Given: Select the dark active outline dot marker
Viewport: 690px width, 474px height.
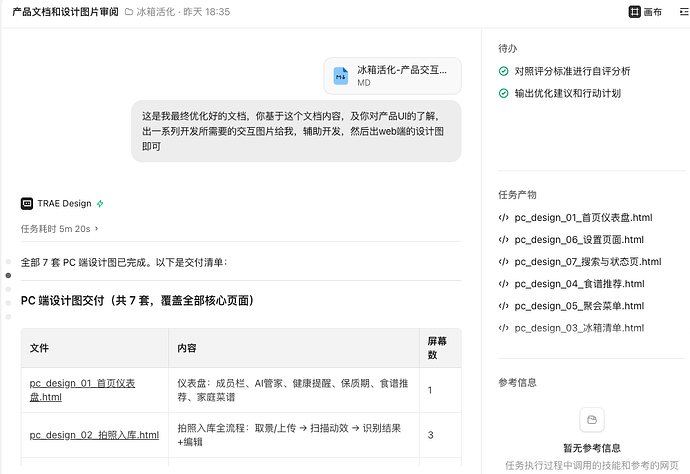Looking at the screenshot, I should pos(8,276).
